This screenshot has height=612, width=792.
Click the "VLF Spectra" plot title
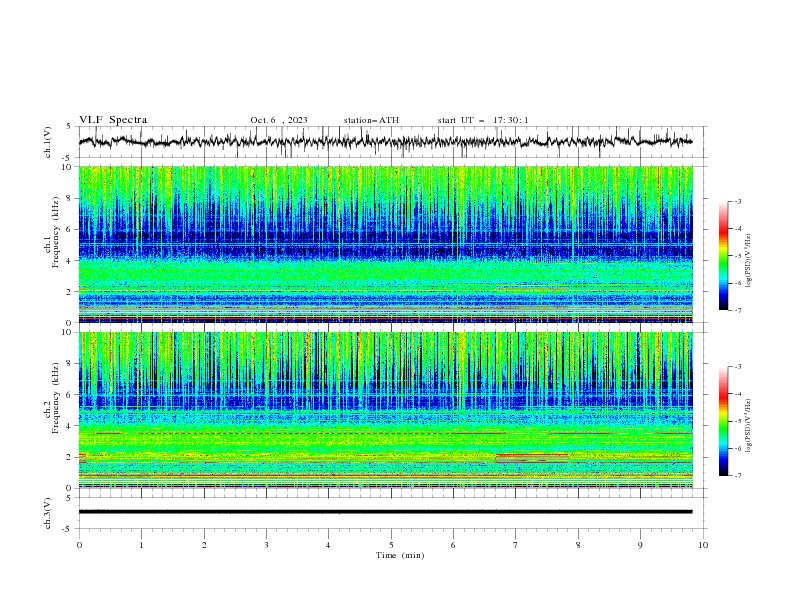pos(113,120)
